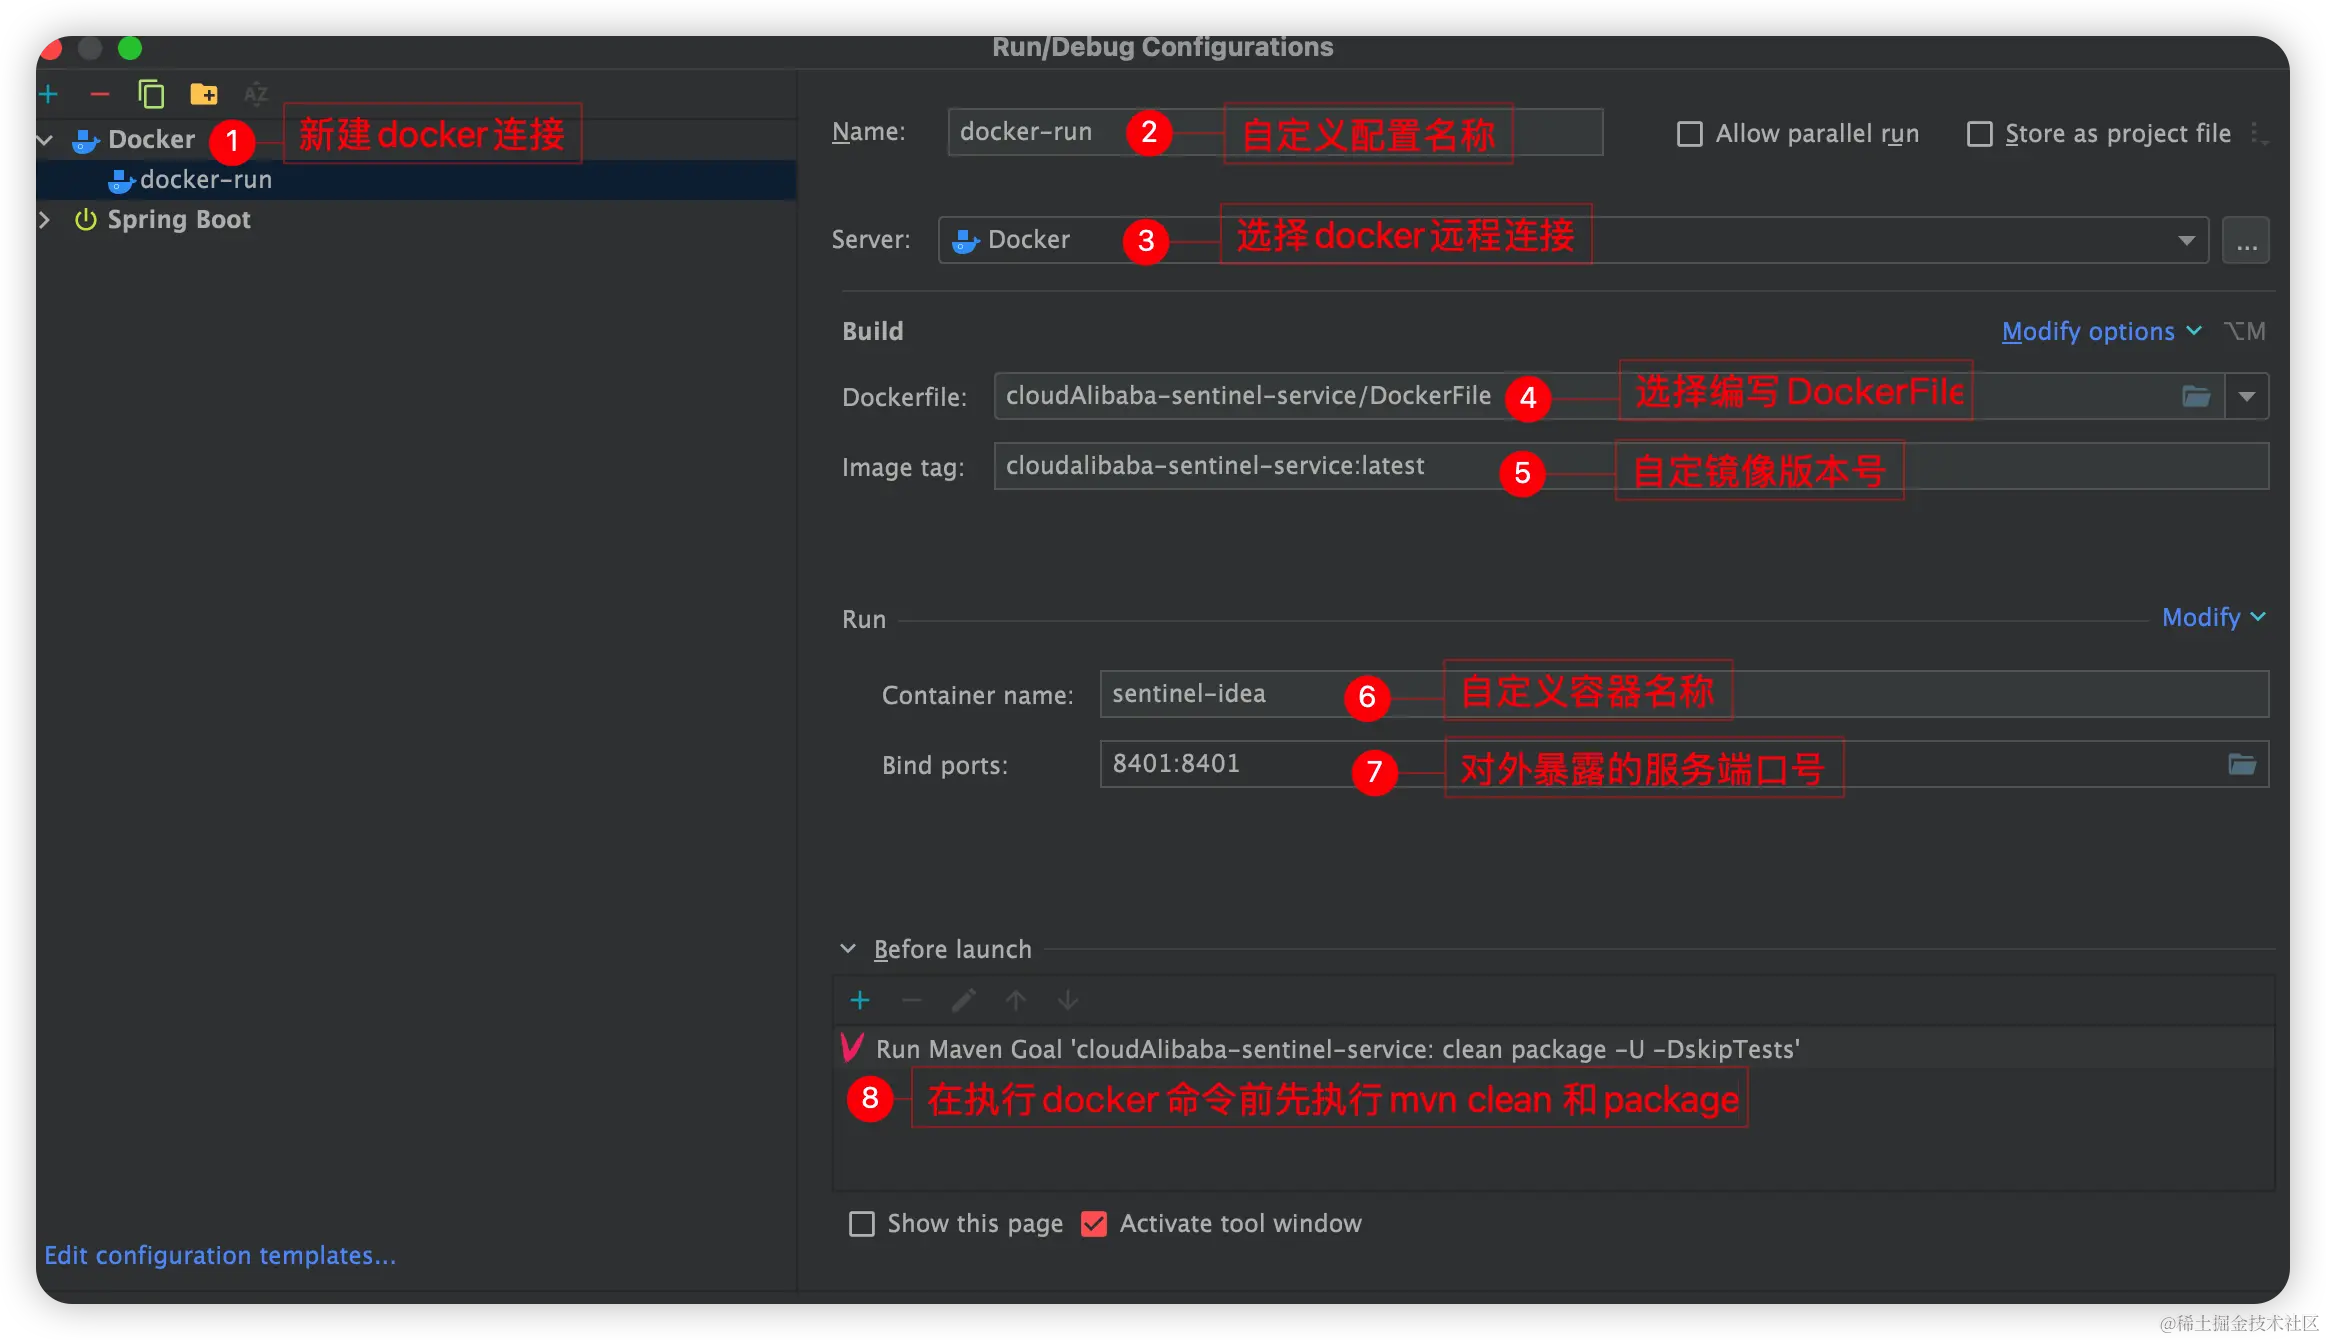Add a Before launch task with plus icon
Screen dimensions: 2326x1340
point(860,1000)
